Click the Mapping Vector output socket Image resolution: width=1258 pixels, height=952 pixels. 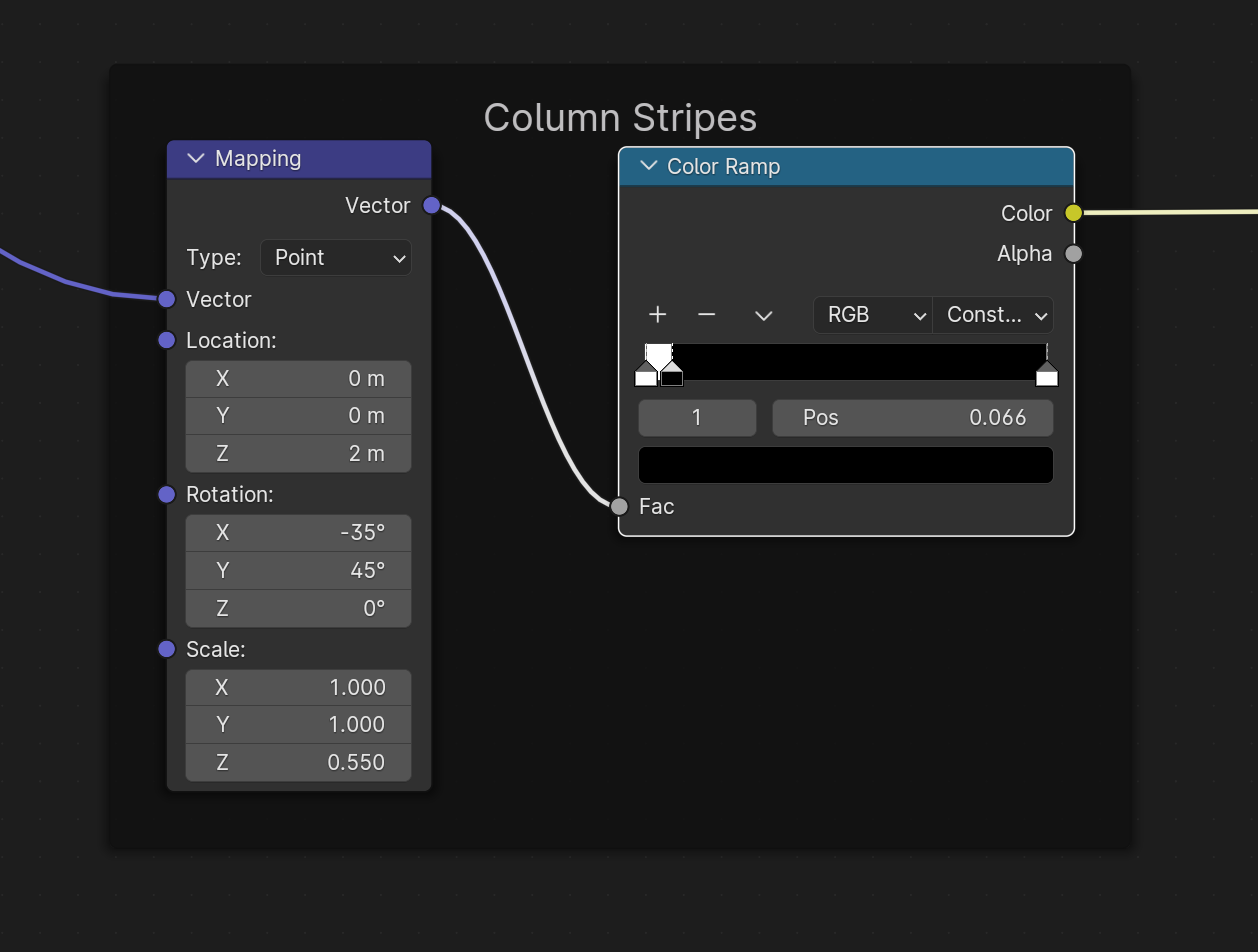431,205
